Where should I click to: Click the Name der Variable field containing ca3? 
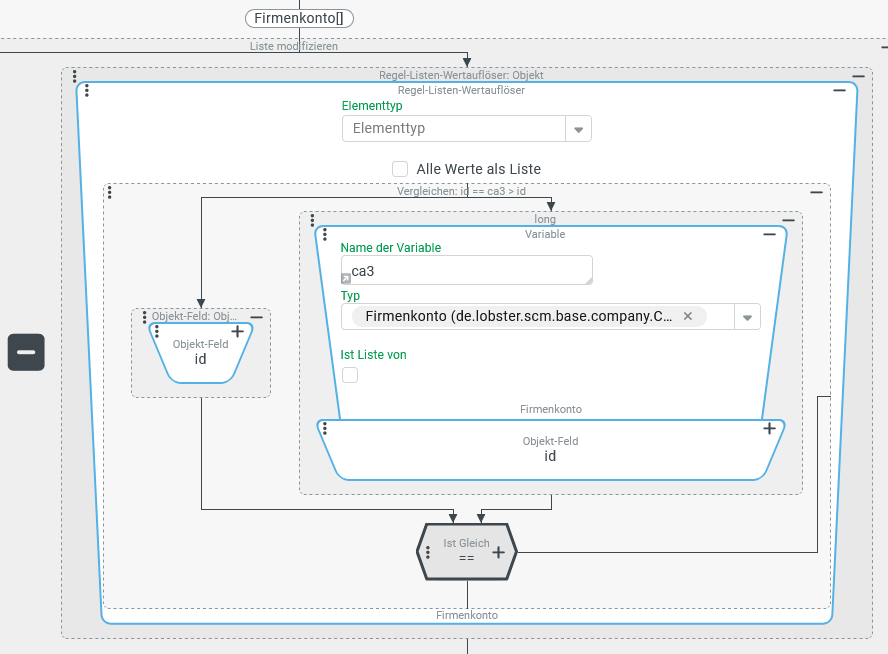[x=465, y=270]
